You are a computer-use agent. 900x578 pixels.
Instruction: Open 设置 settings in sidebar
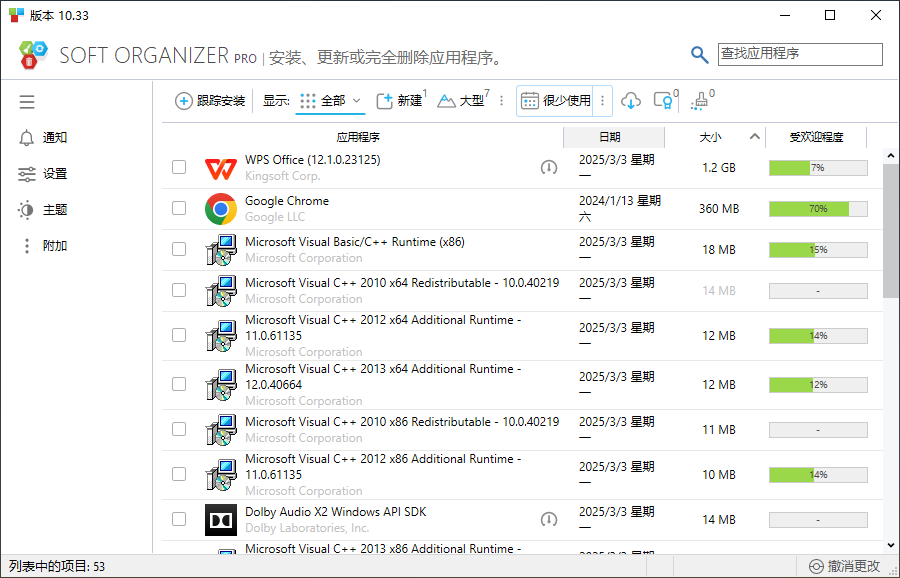click(43, 174)
